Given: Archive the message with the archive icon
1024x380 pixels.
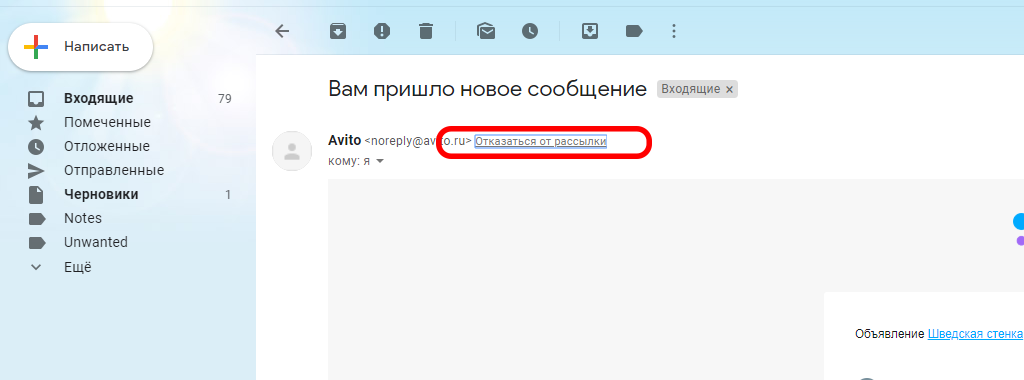Looking at the screenshot, I should [338, 31].
